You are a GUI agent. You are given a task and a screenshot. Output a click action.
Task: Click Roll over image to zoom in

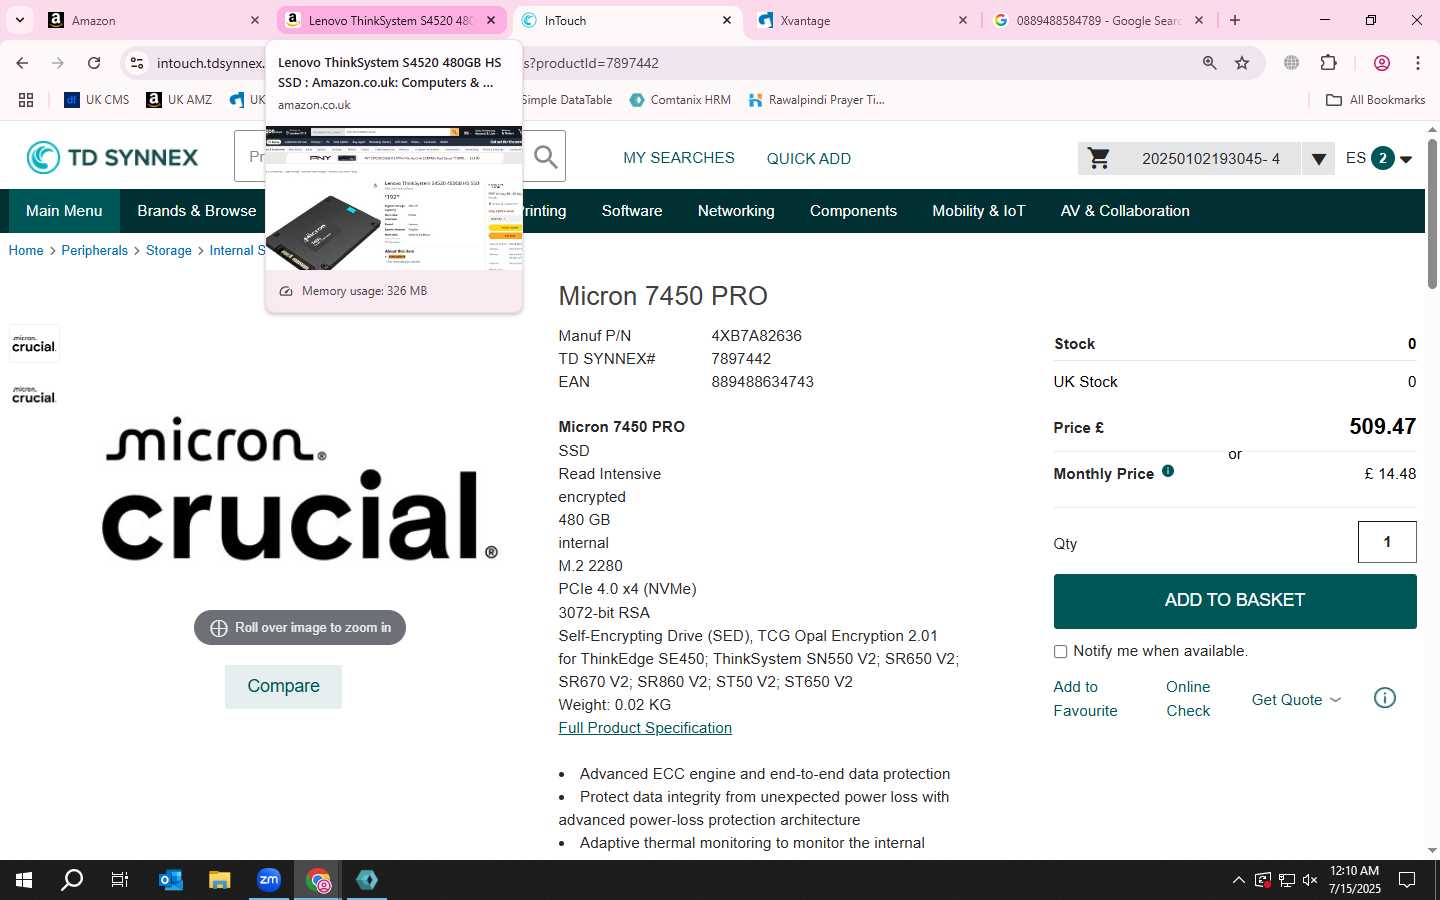(300, 628)
